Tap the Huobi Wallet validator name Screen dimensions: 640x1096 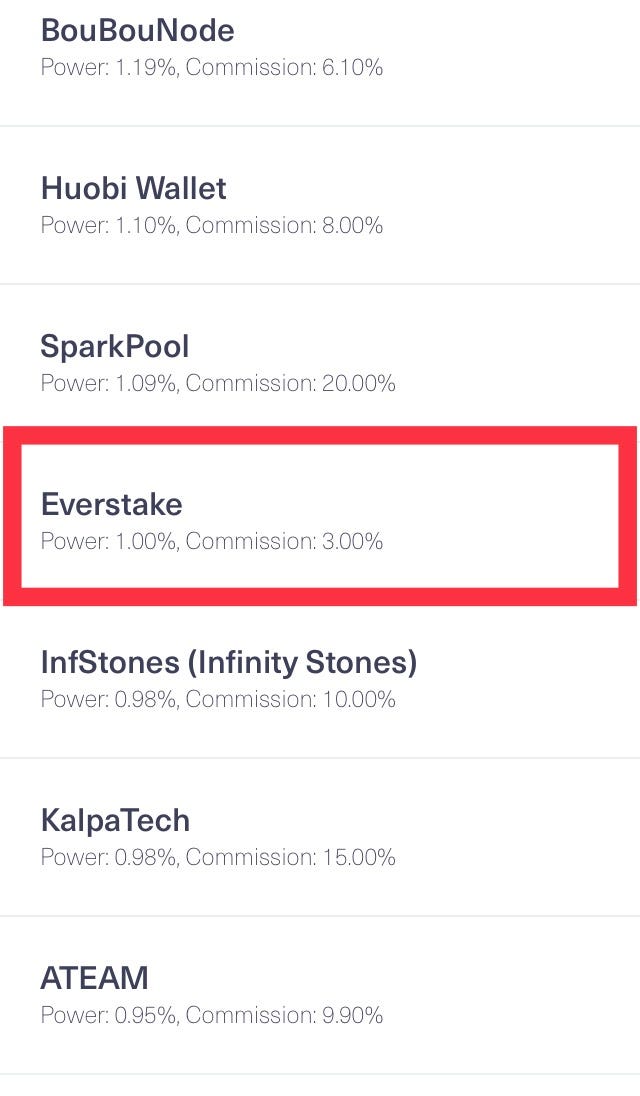[x=133, y=189]
